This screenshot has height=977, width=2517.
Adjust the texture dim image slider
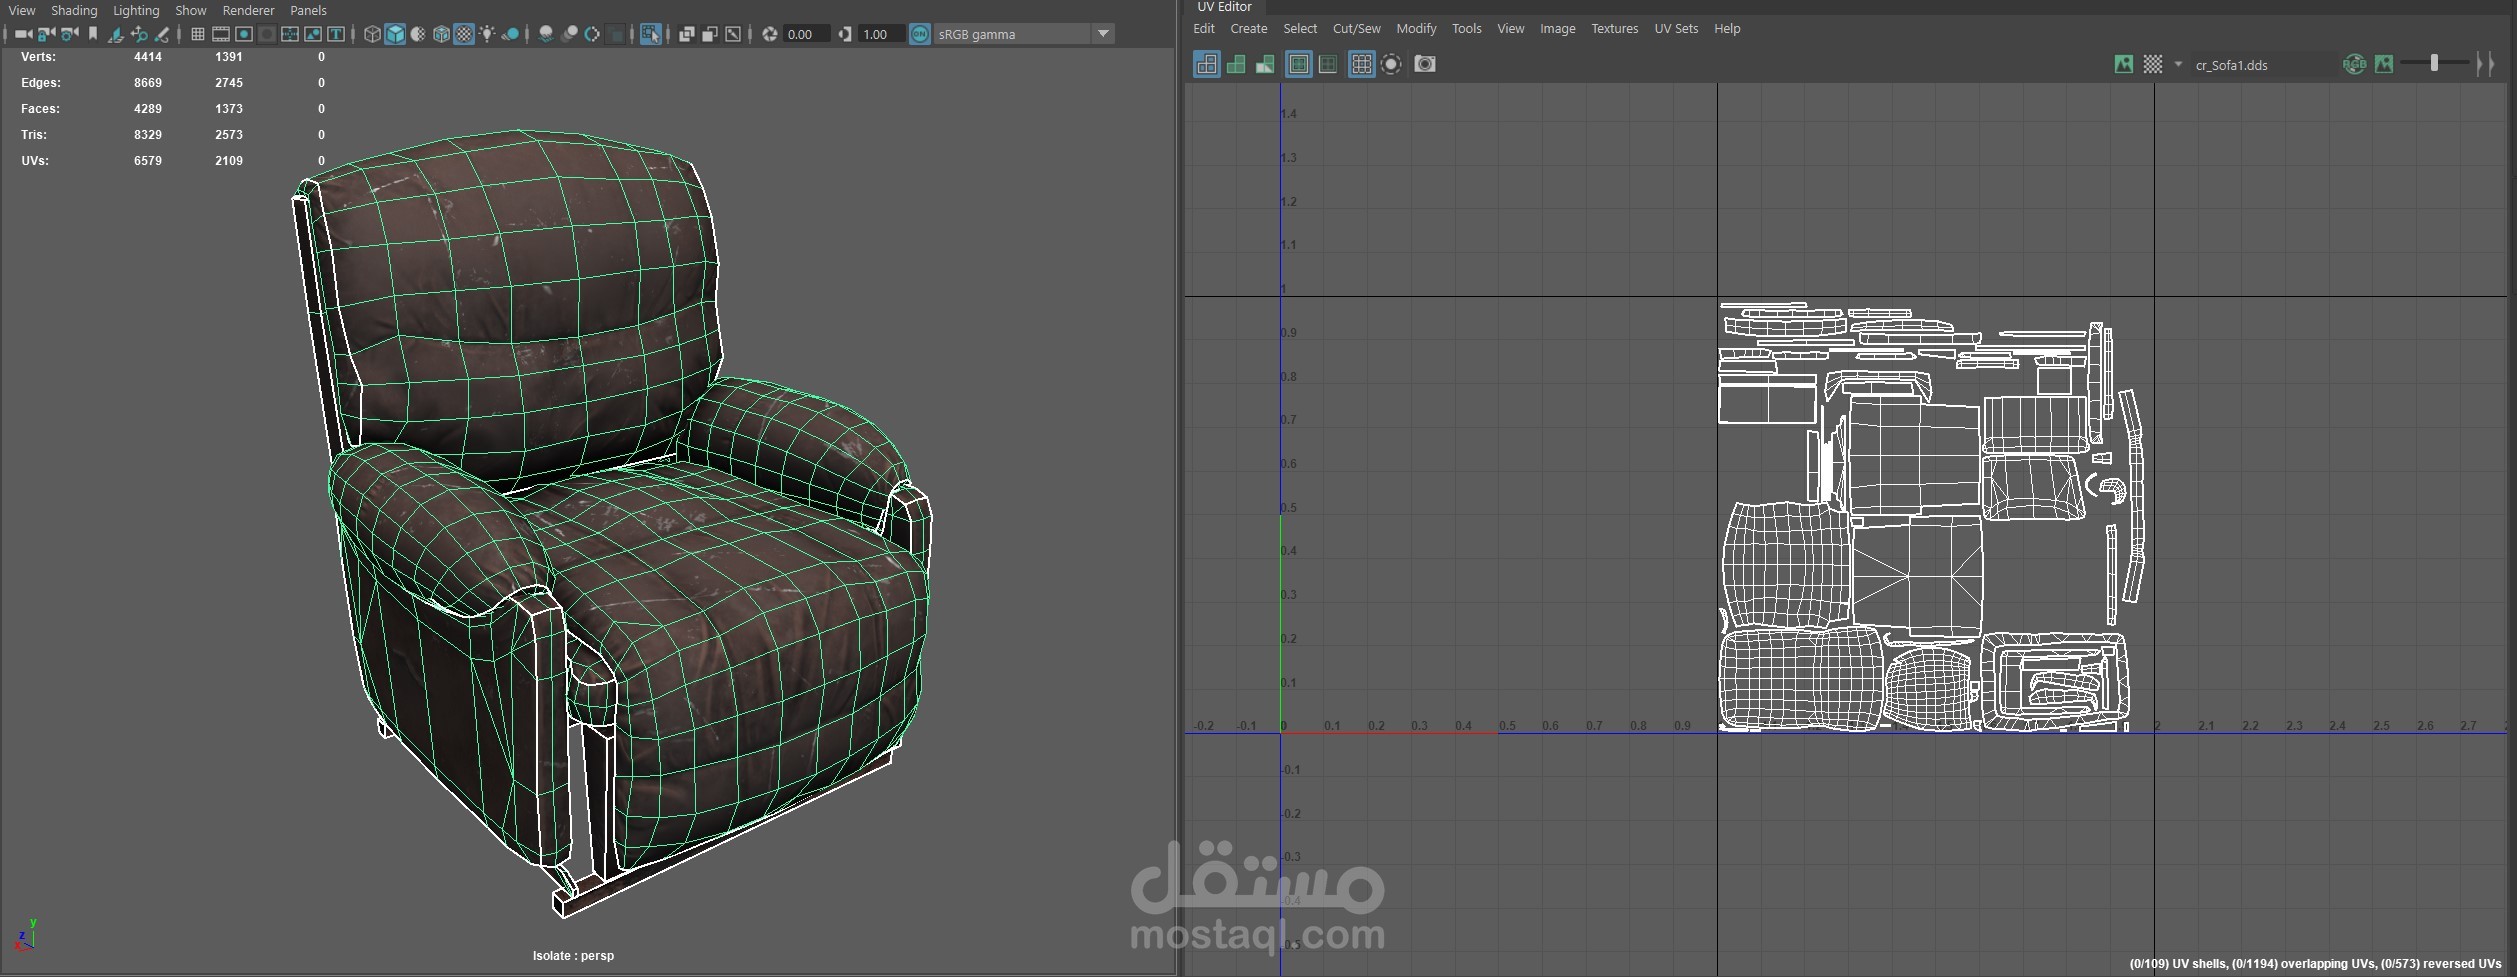click(x=2433, y=64)
